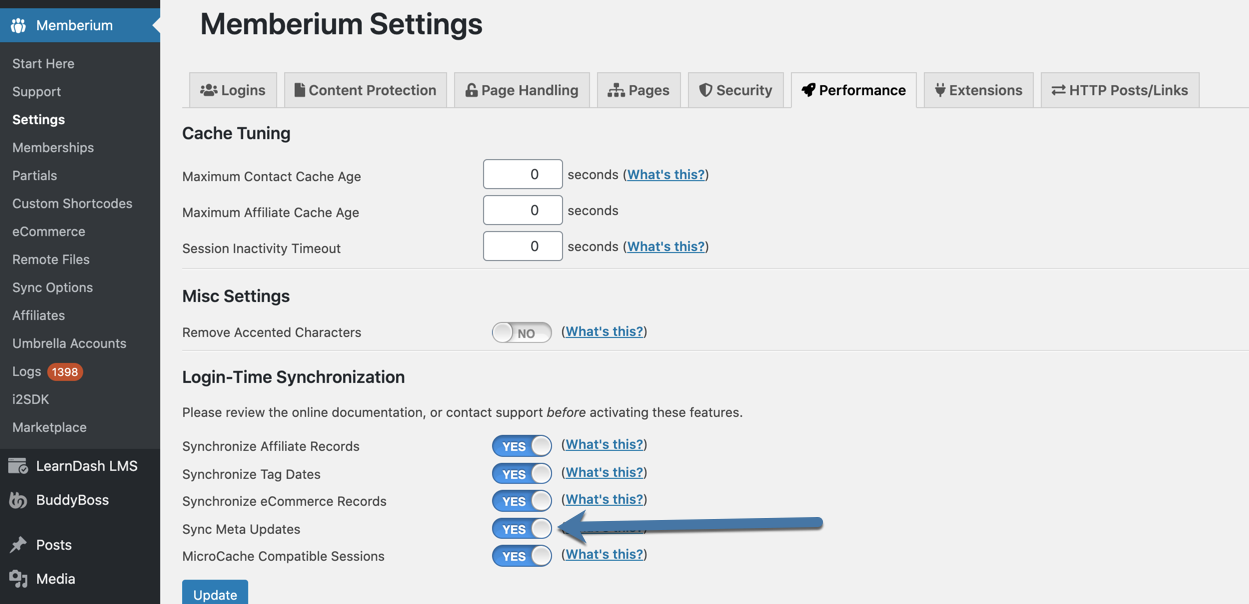Turn off Sync Meta Updates toggle

[x=521, y=529]
